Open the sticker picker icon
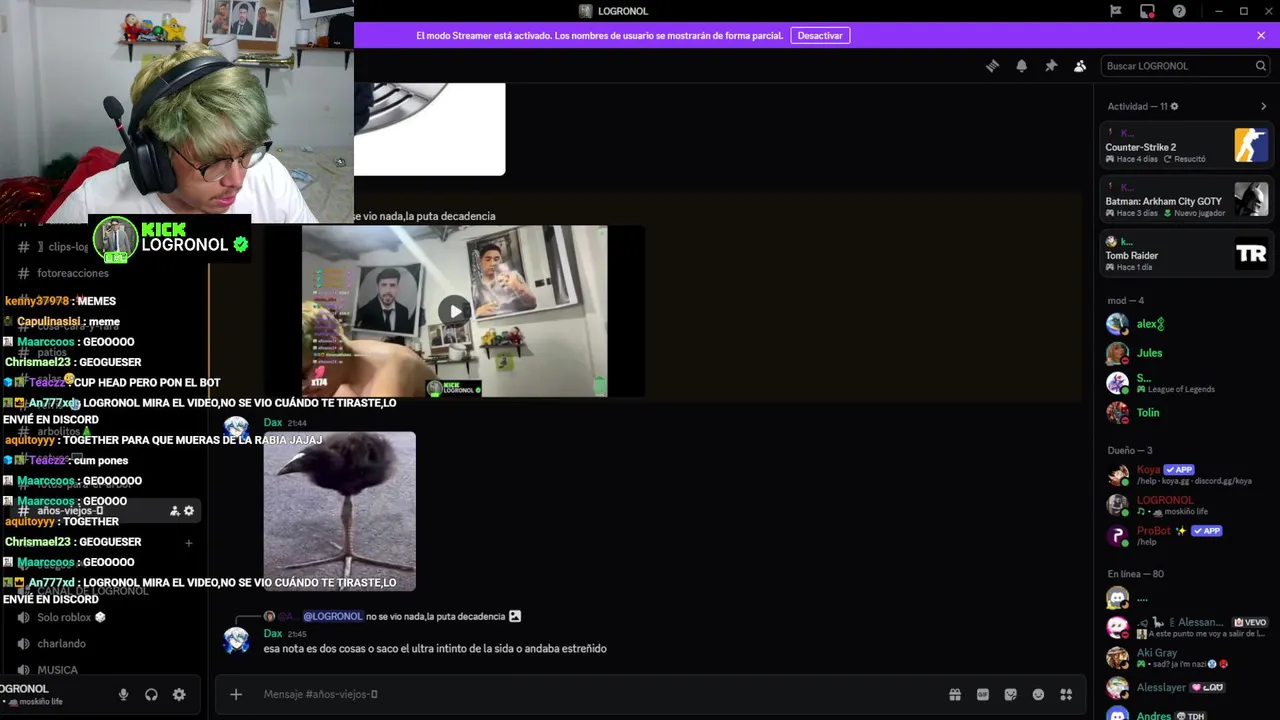This screenshot has height=720, width=1280. [1011, 694]
